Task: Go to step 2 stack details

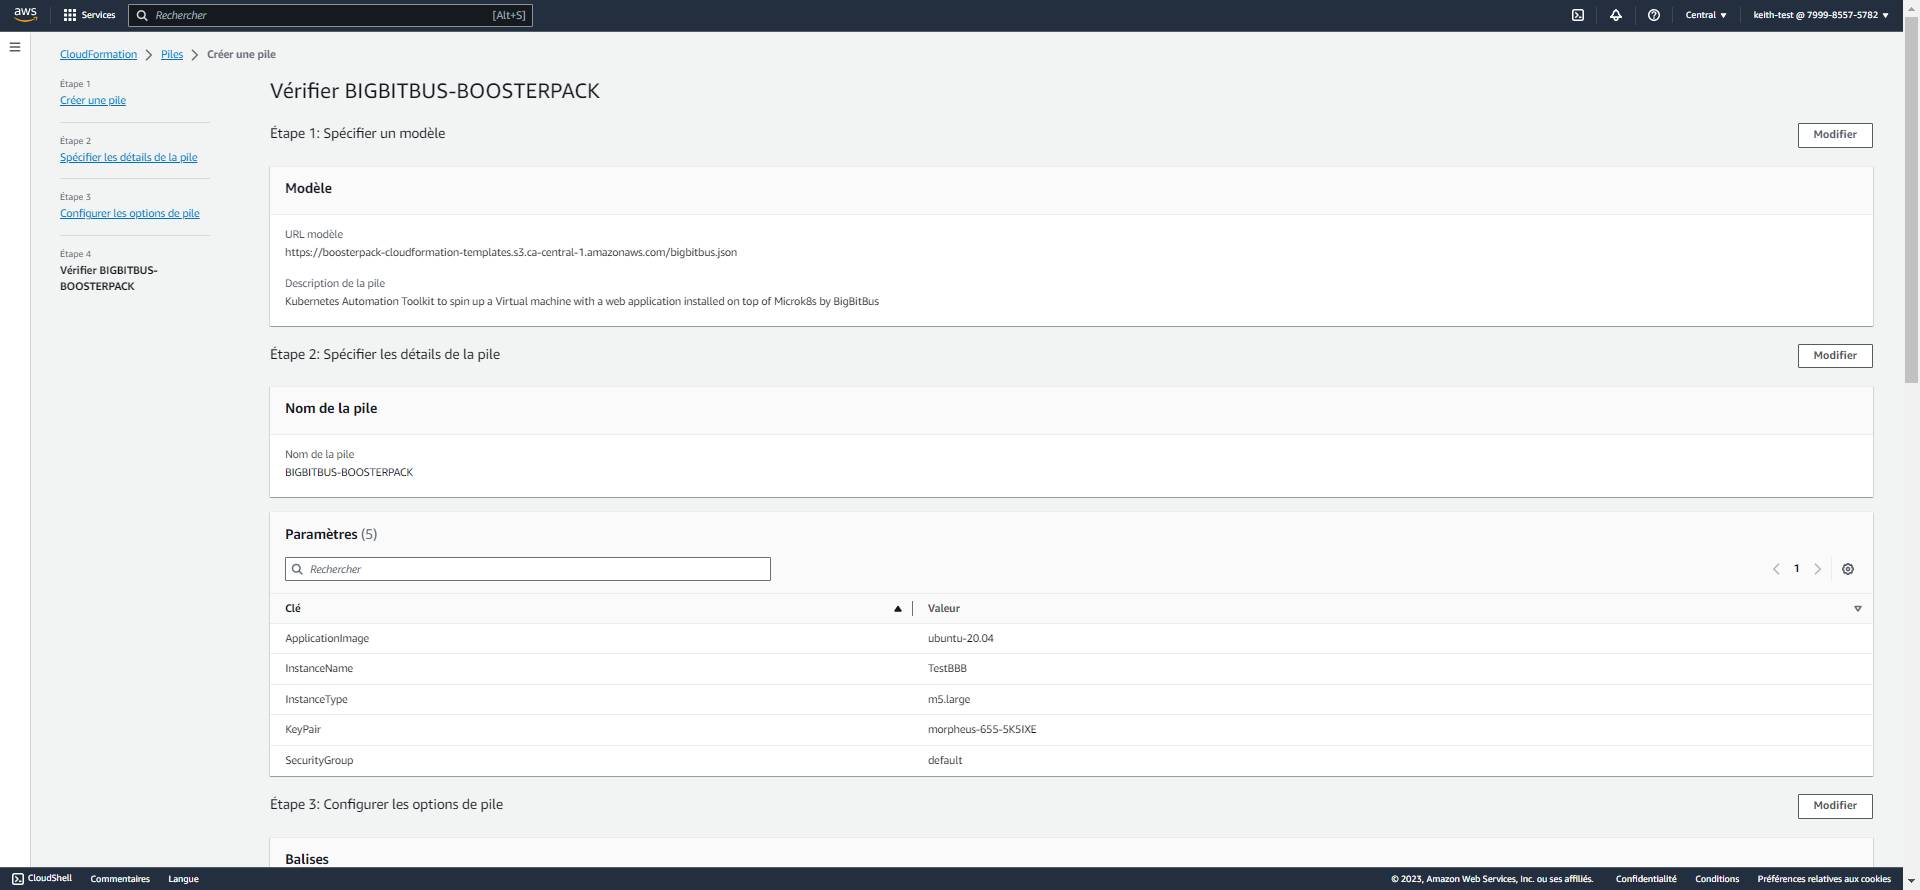Action: click(128, 157)
